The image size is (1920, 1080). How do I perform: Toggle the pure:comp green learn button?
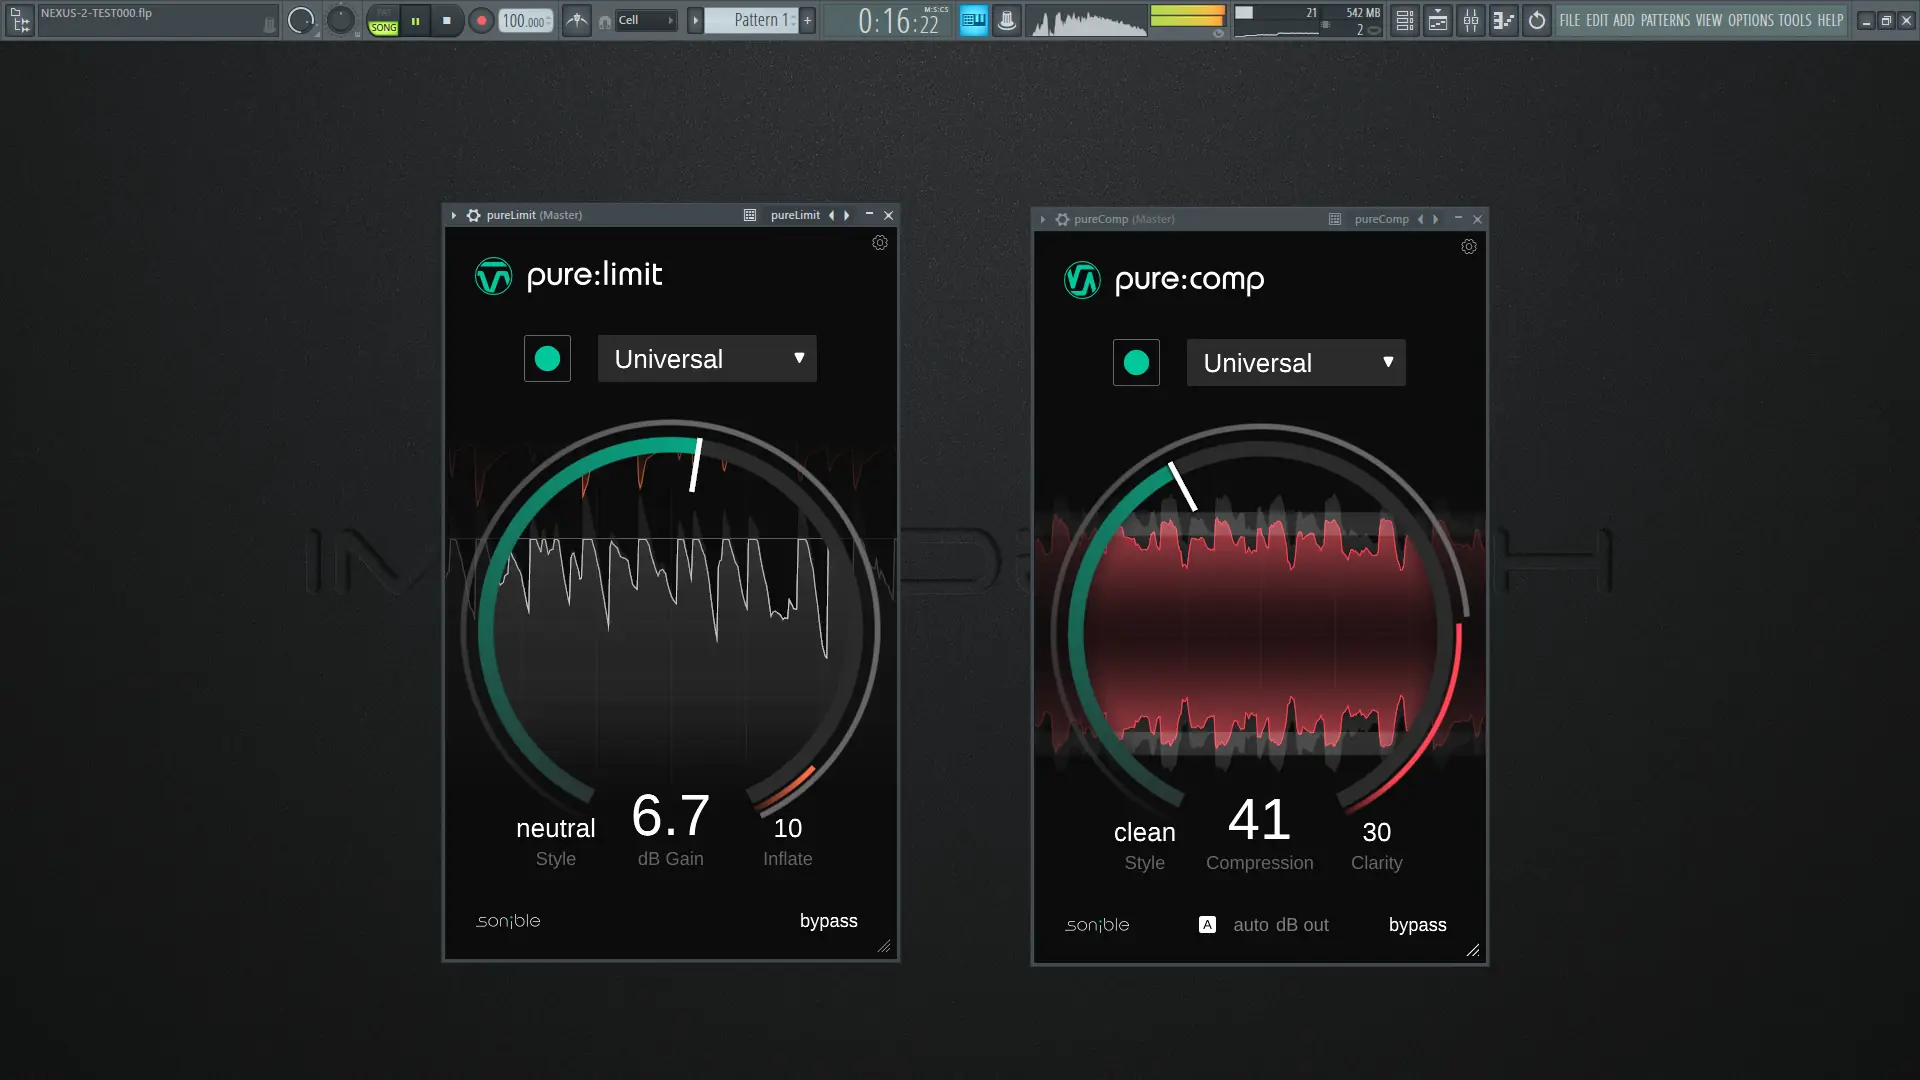click(x=1136, y=363)
